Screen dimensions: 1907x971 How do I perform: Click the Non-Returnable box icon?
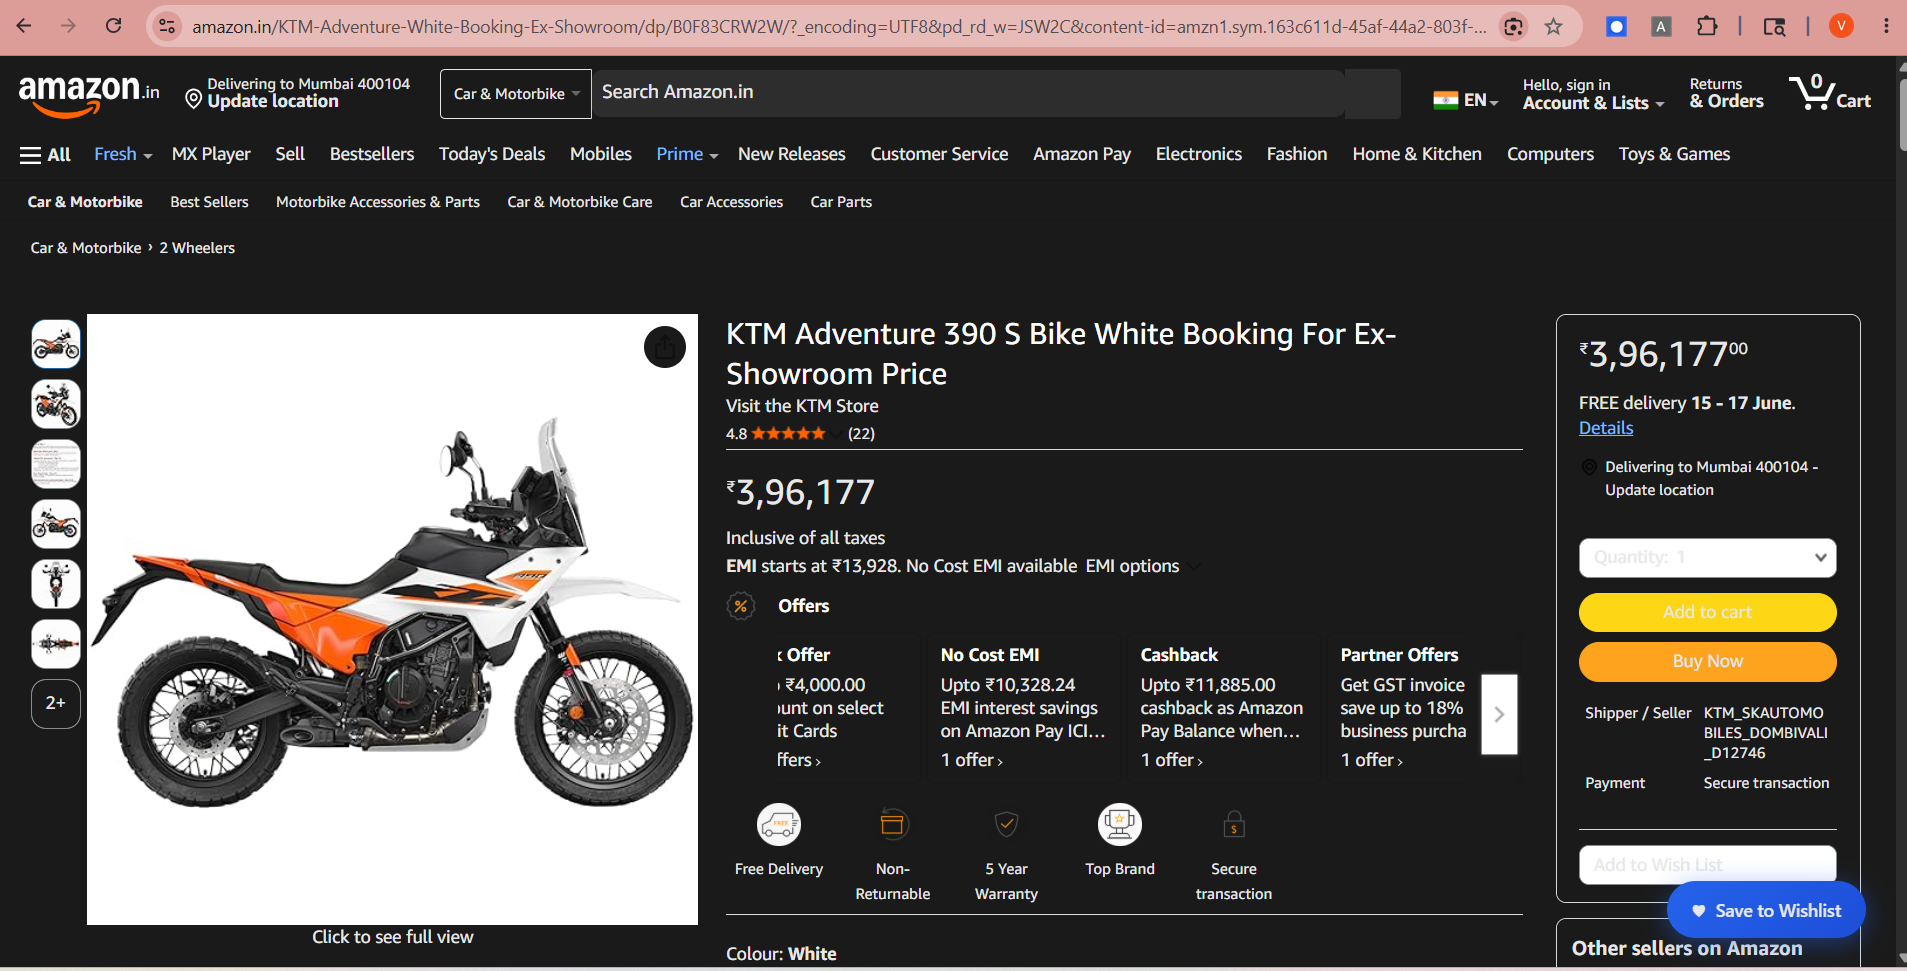(892, 824)
